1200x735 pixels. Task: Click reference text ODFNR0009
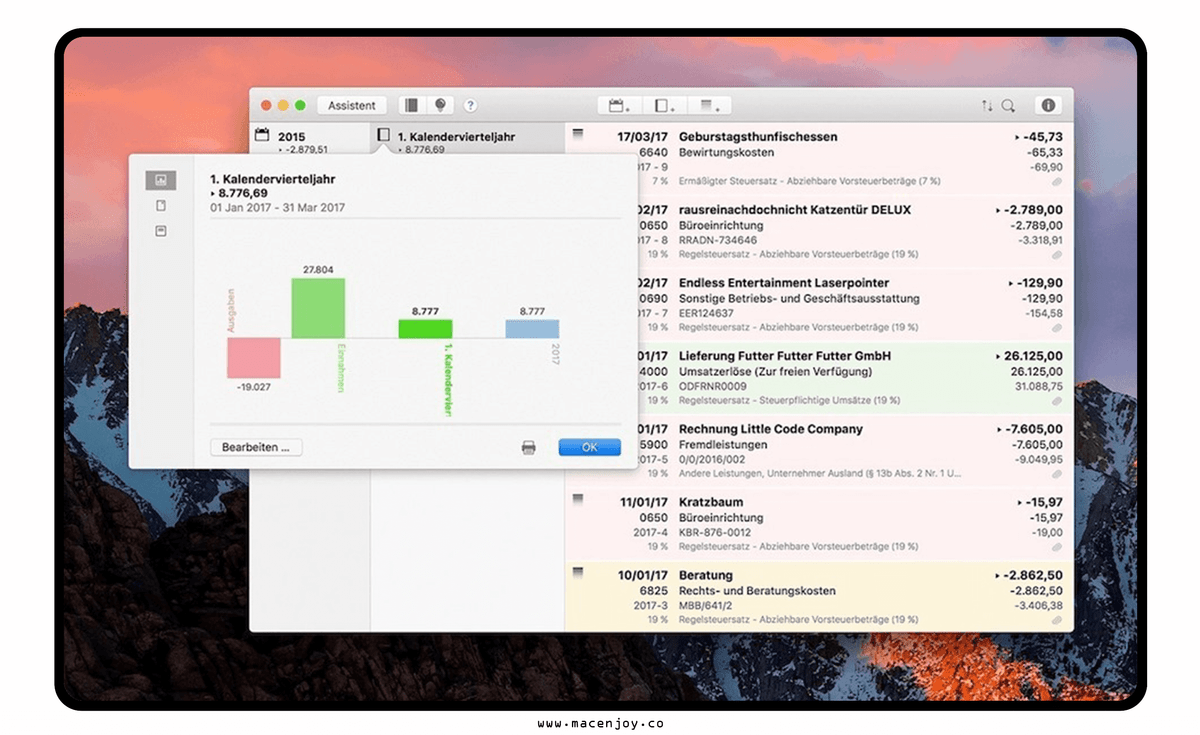tap(711, 387)
